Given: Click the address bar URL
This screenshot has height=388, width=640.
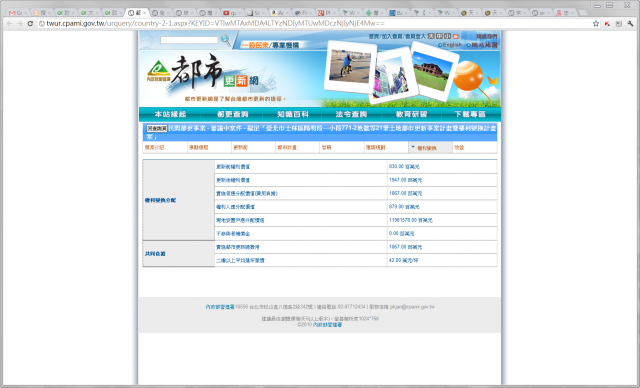Looking at the screenshot, I should click(216, 24).
